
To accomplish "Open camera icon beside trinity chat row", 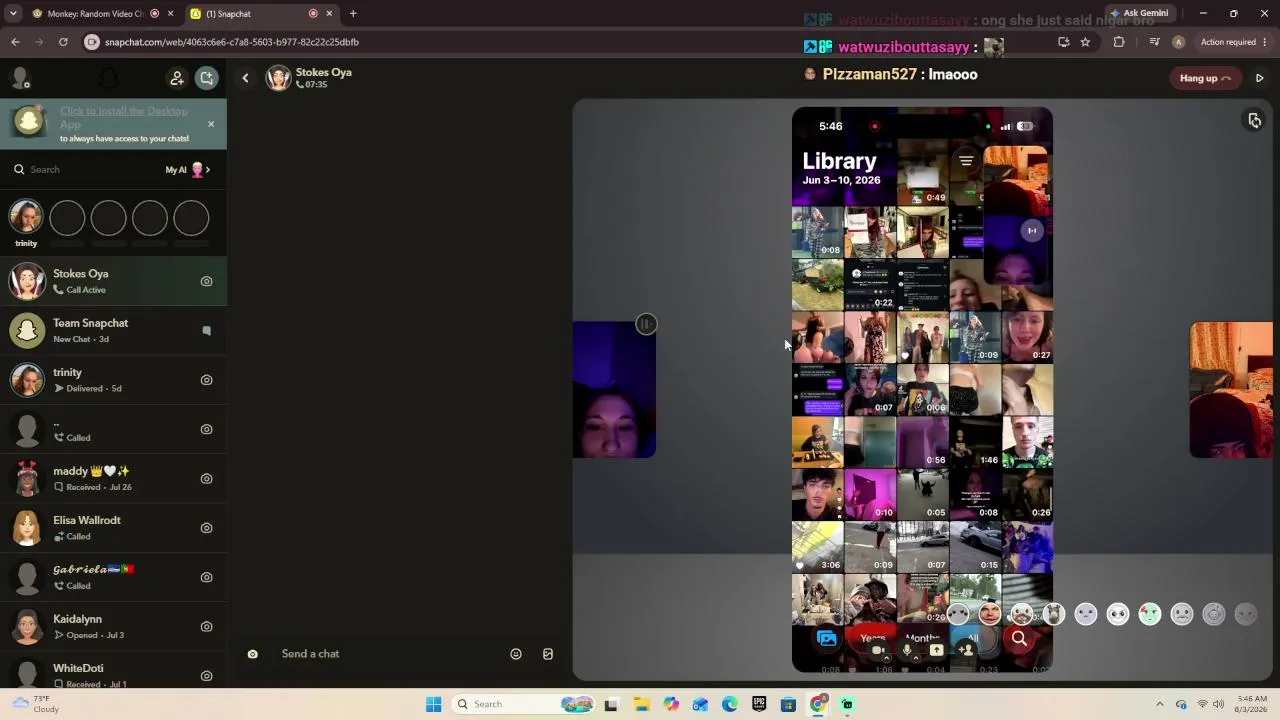I will 207,380.
